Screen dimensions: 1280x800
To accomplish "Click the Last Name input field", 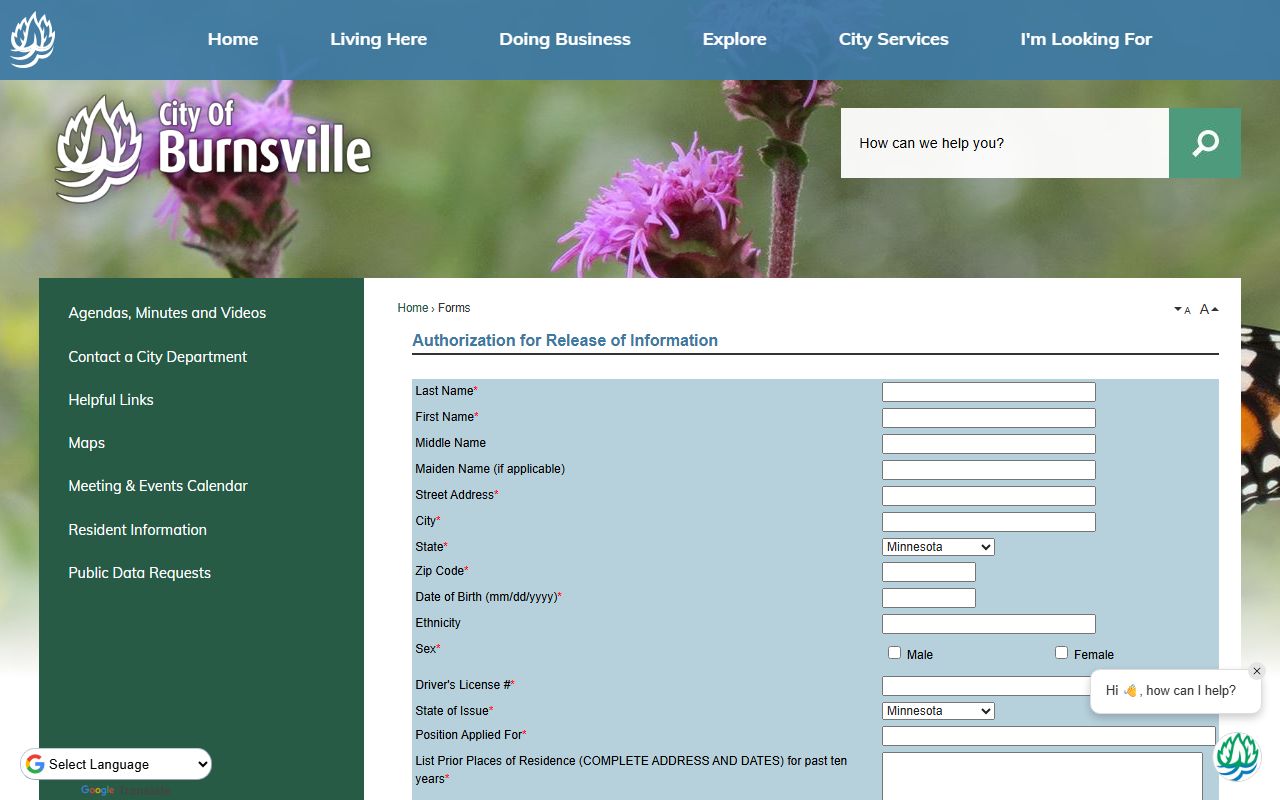I will tap(989, 392).
